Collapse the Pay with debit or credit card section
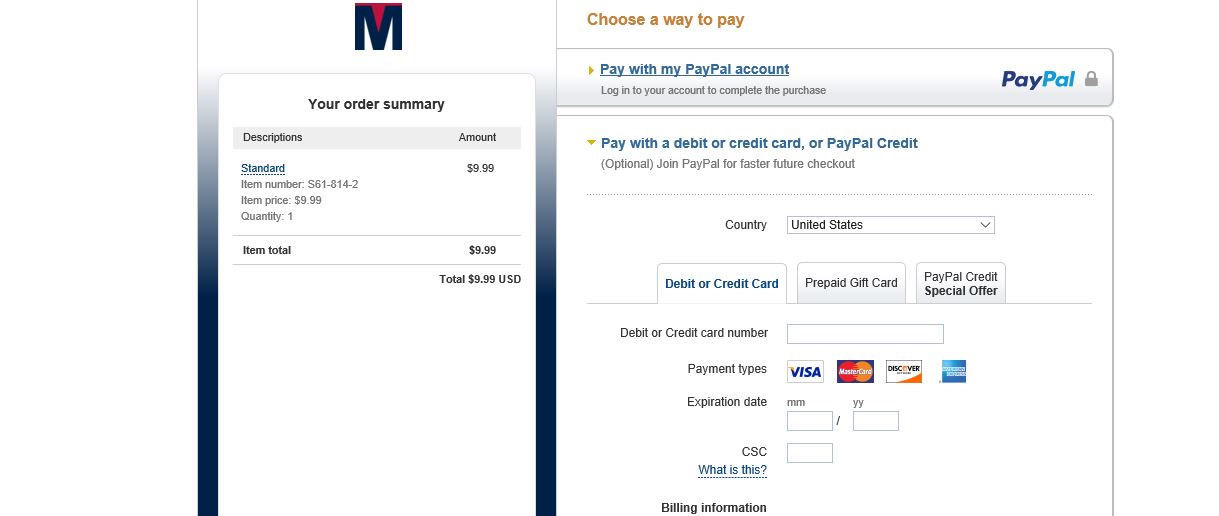 click(x=591, y=143)
